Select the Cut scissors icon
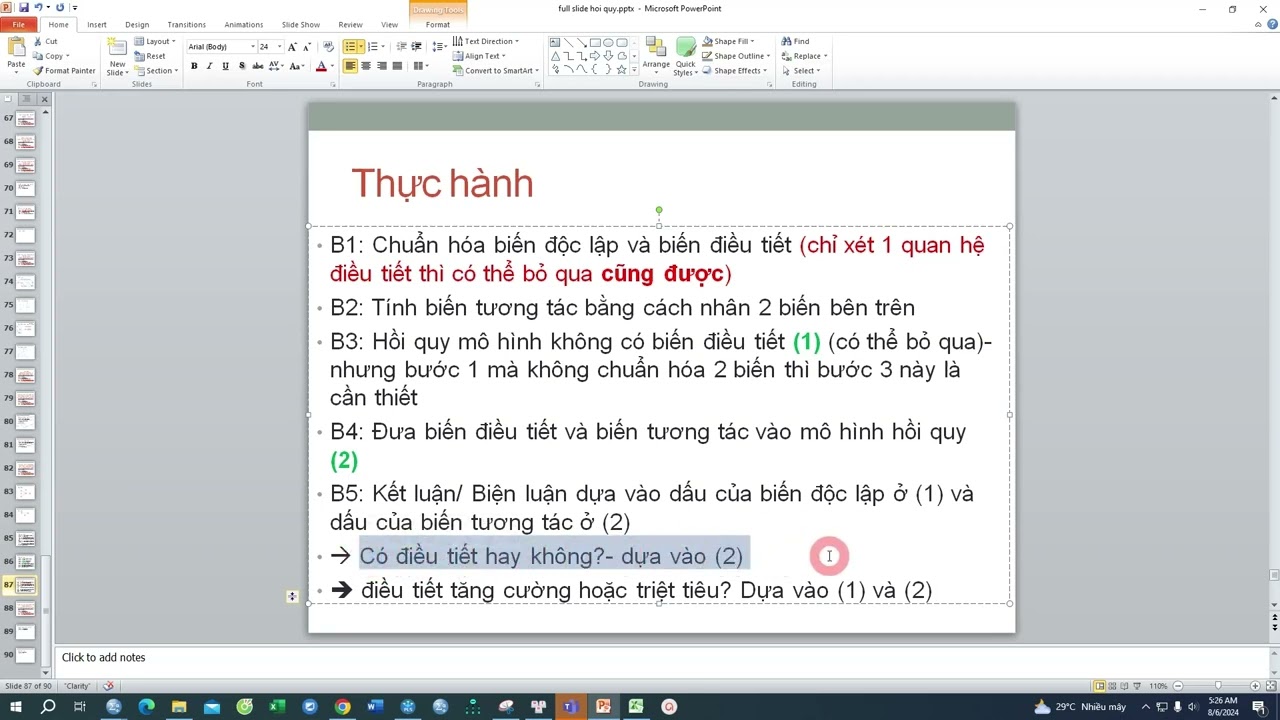Viewport: 1280px width, 720px height. pyautogui.click(x=38, y=42)
